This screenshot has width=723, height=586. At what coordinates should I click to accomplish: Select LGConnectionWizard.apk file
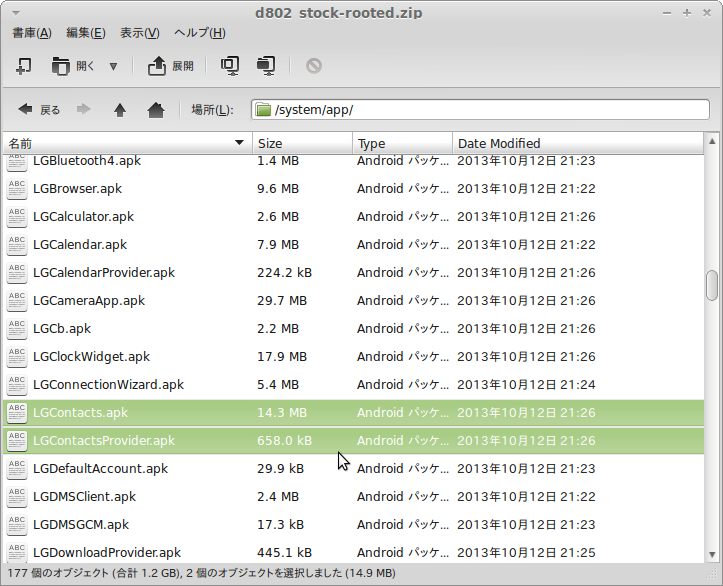(x=354, y=385)
